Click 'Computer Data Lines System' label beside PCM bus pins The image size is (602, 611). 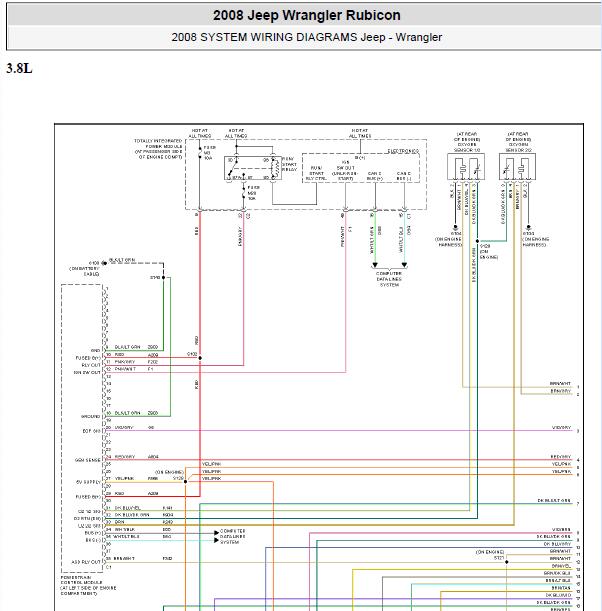tap(233, 536)
